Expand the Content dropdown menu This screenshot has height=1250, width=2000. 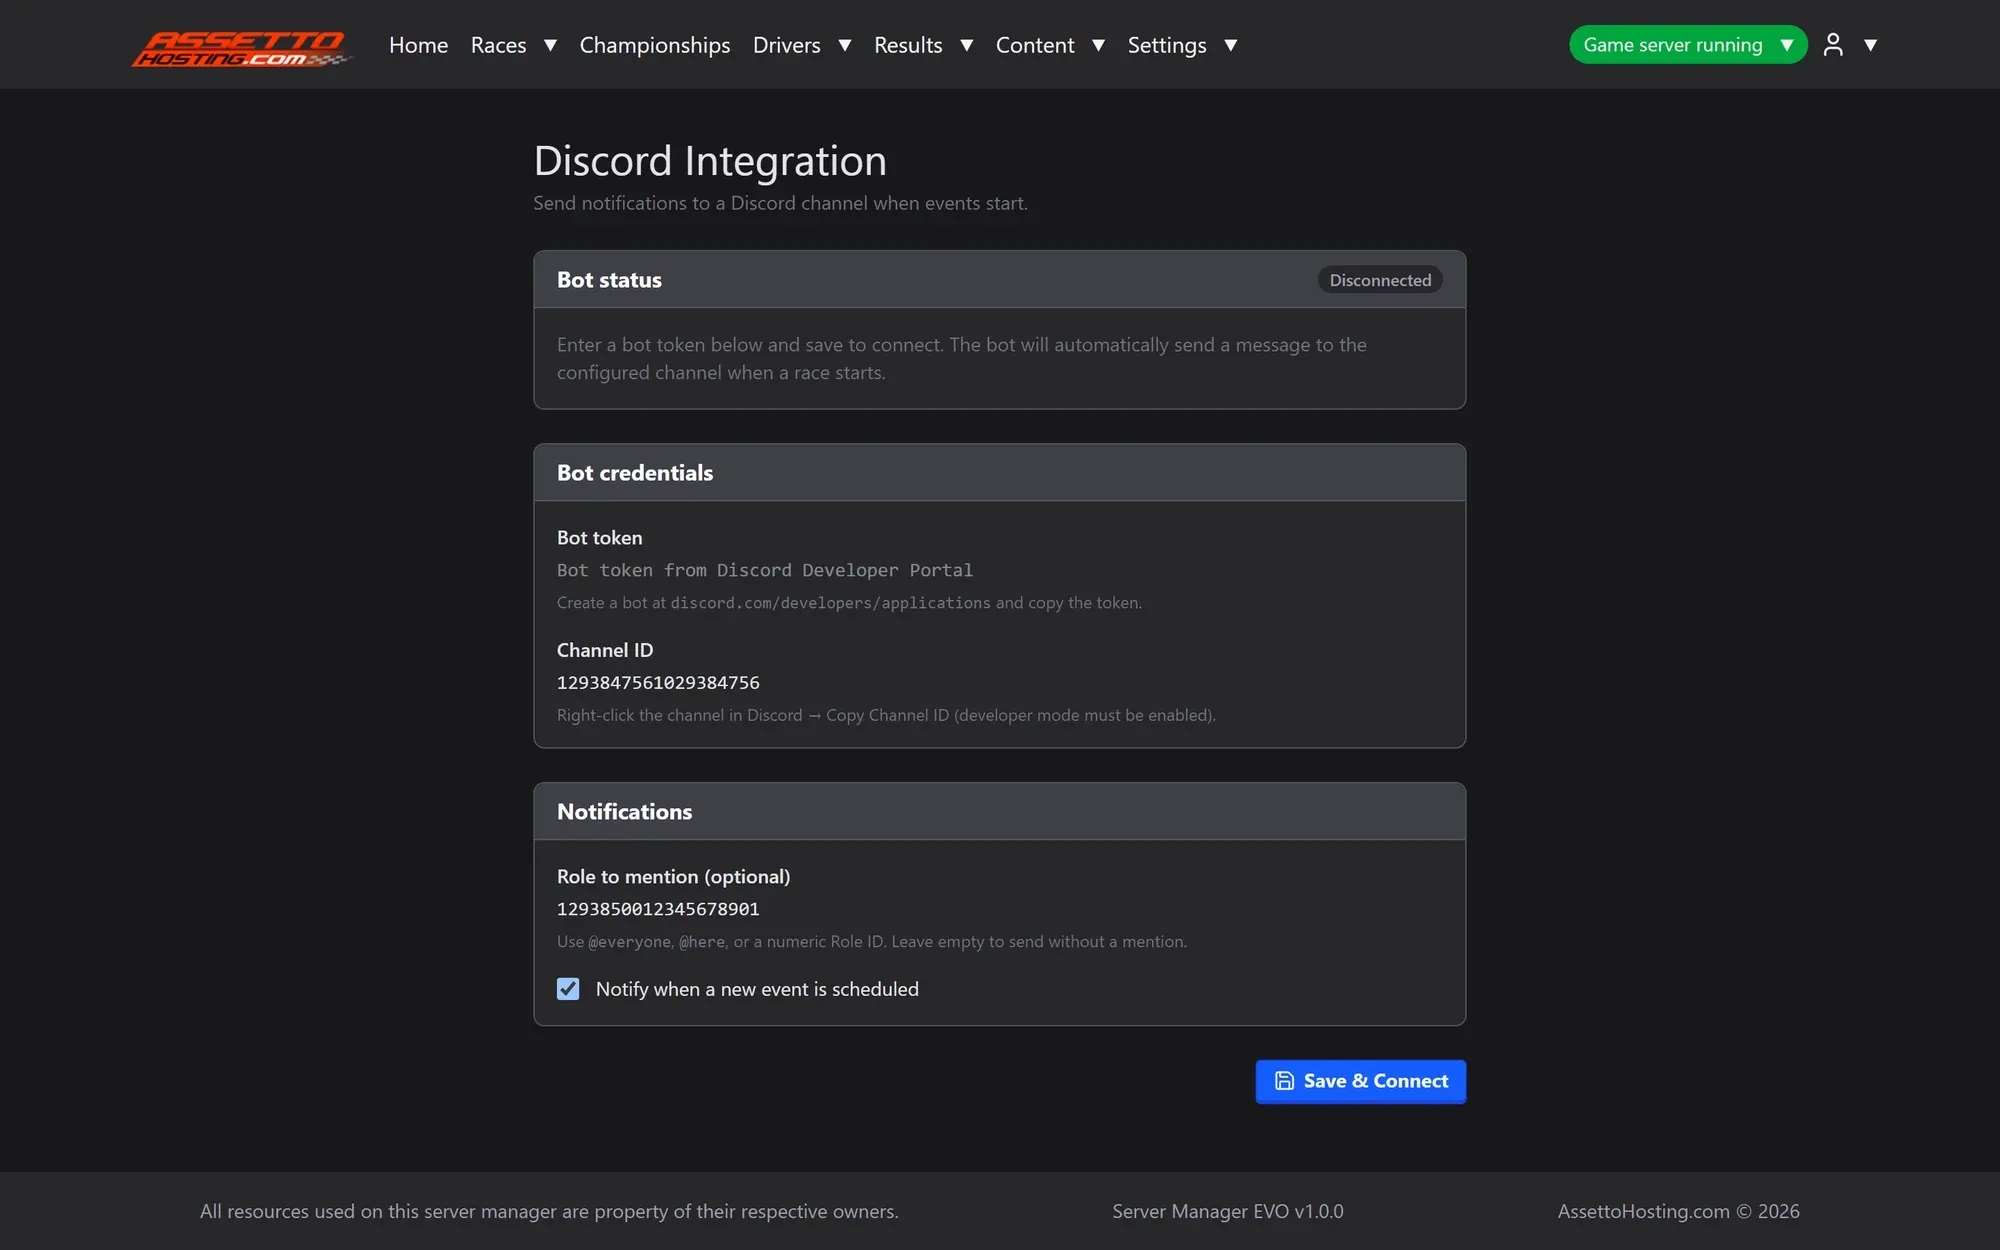[x=1050, y=45]
